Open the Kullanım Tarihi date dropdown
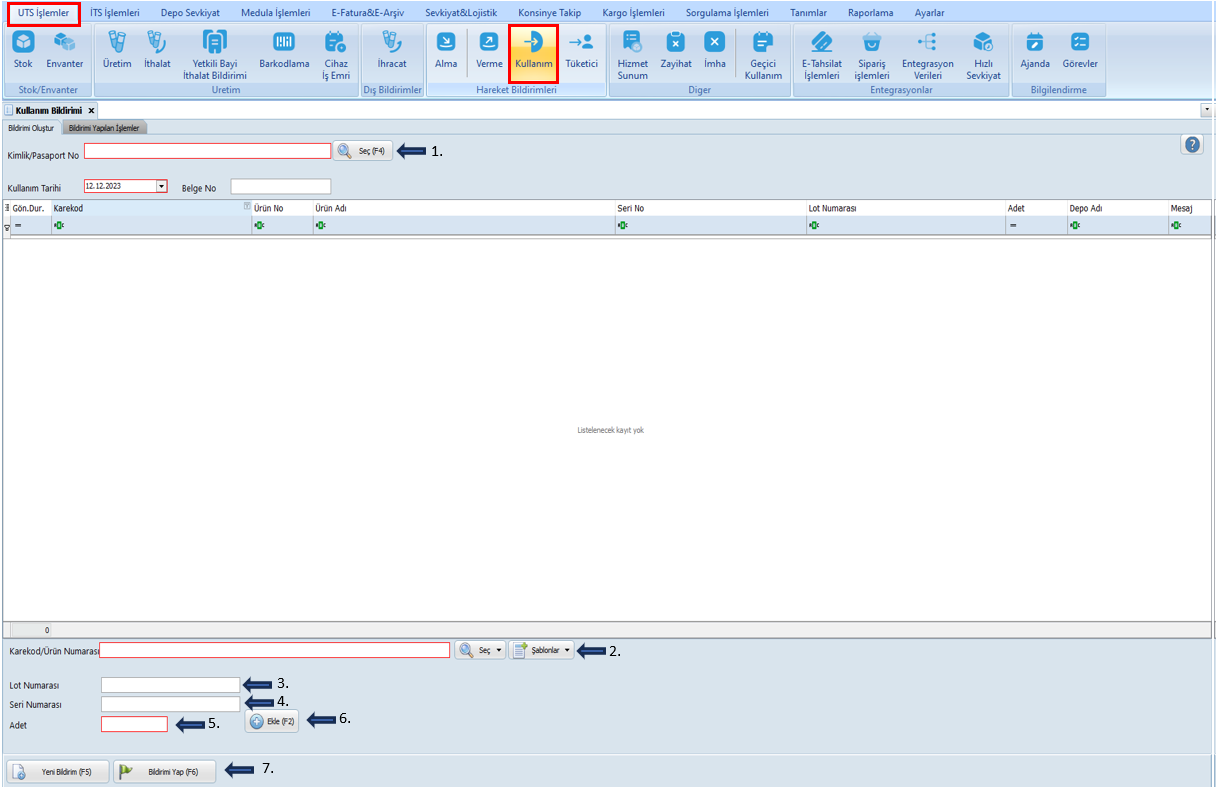Viewport: 1216px width, 787px height. pyautogui.click(x=161, y=186)
